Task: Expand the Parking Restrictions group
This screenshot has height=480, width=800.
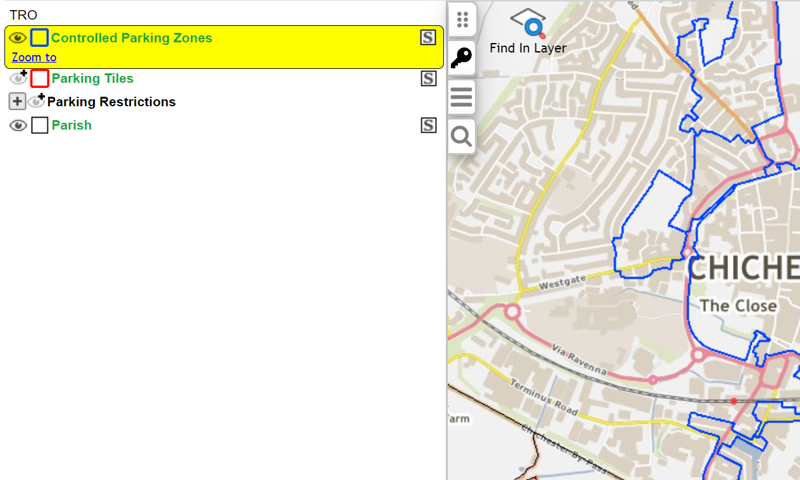Action: coord(17,102)
